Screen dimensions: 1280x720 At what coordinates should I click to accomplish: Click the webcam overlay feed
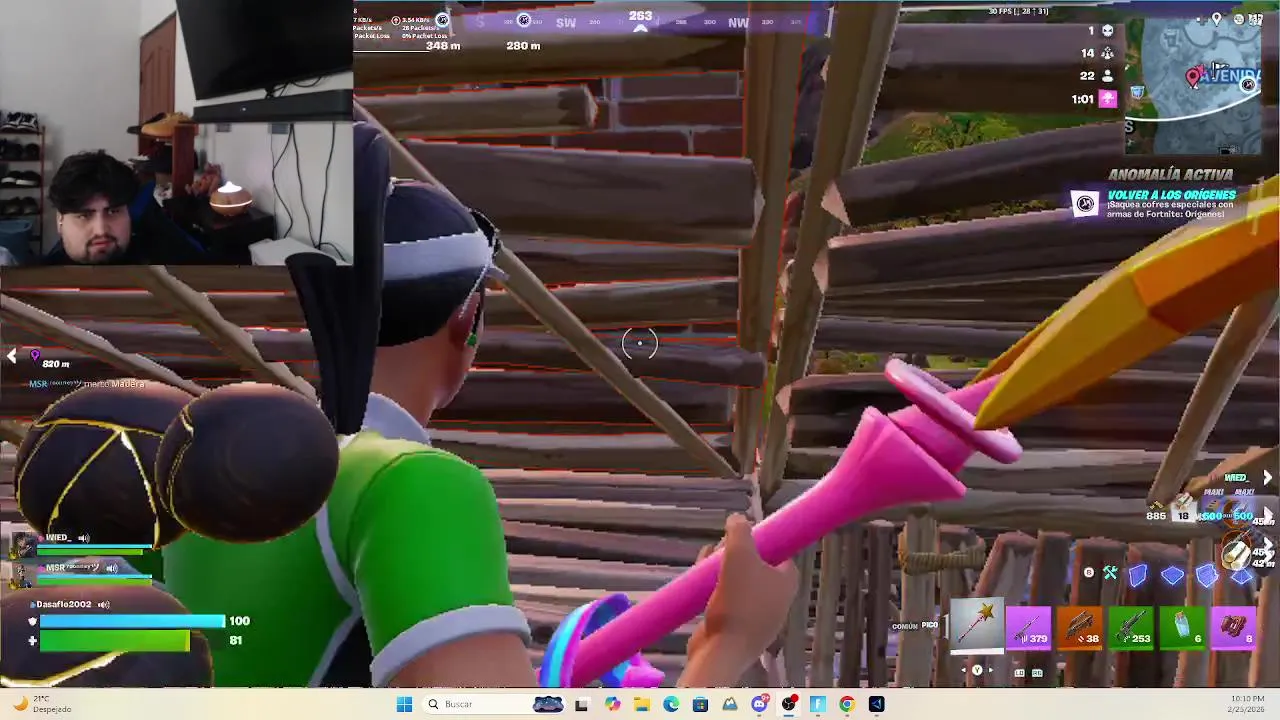(176, 132)
